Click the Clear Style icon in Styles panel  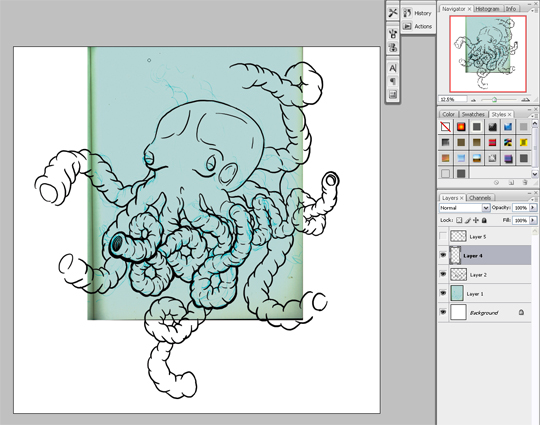tap(496, 183)
